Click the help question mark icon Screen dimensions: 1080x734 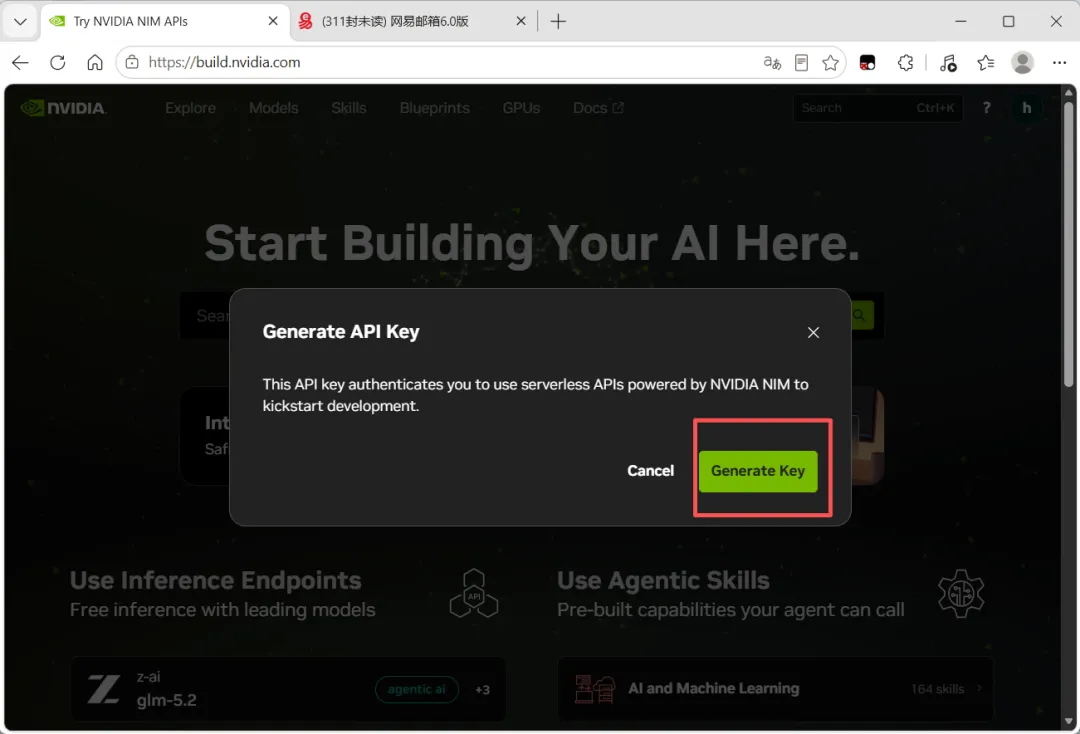pos(986,108)
